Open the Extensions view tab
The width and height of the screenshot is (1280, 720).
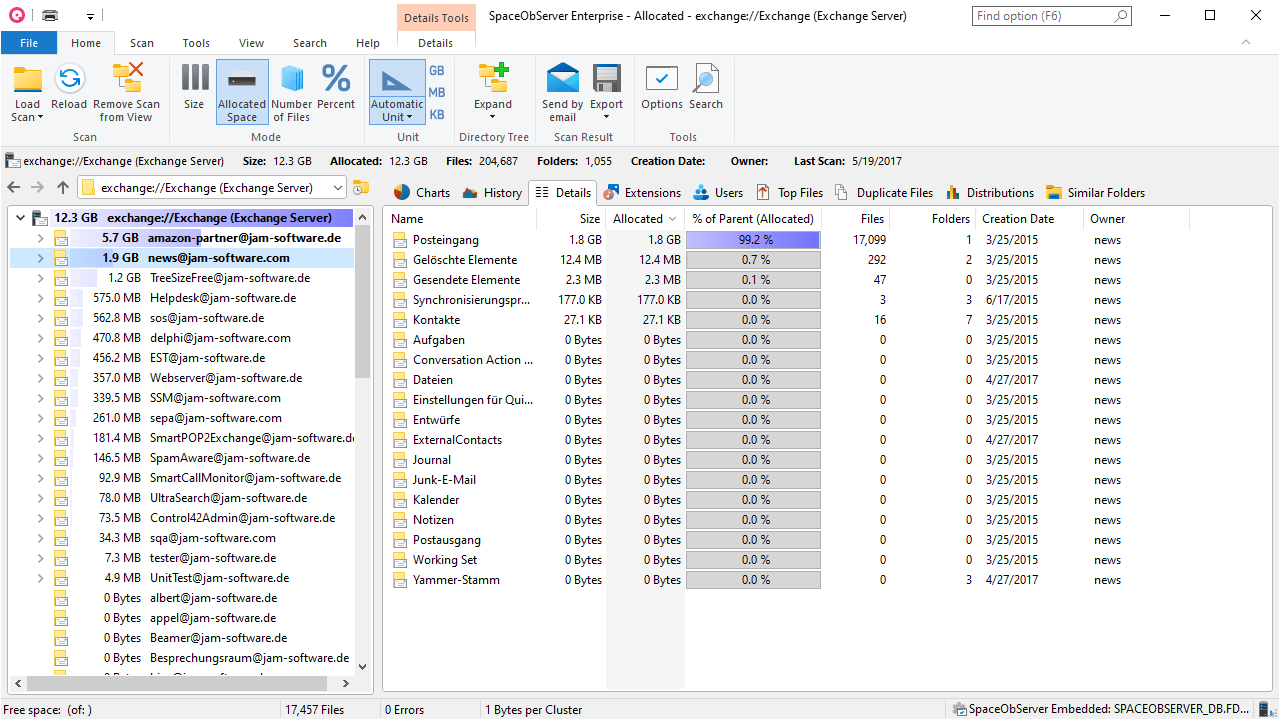pyautogui.click(x=642, y=193)
